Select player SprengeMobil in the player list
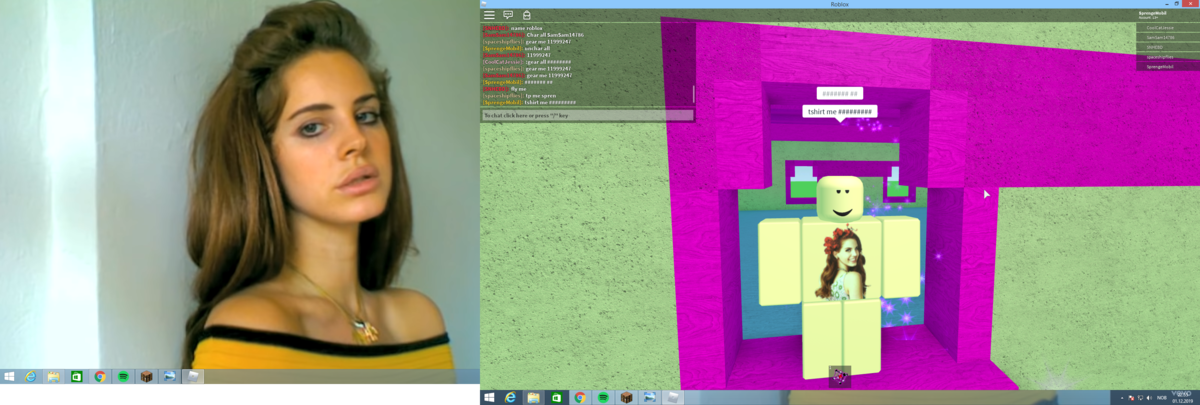The image size is (1200, 405). click(x=1168, y=66)
